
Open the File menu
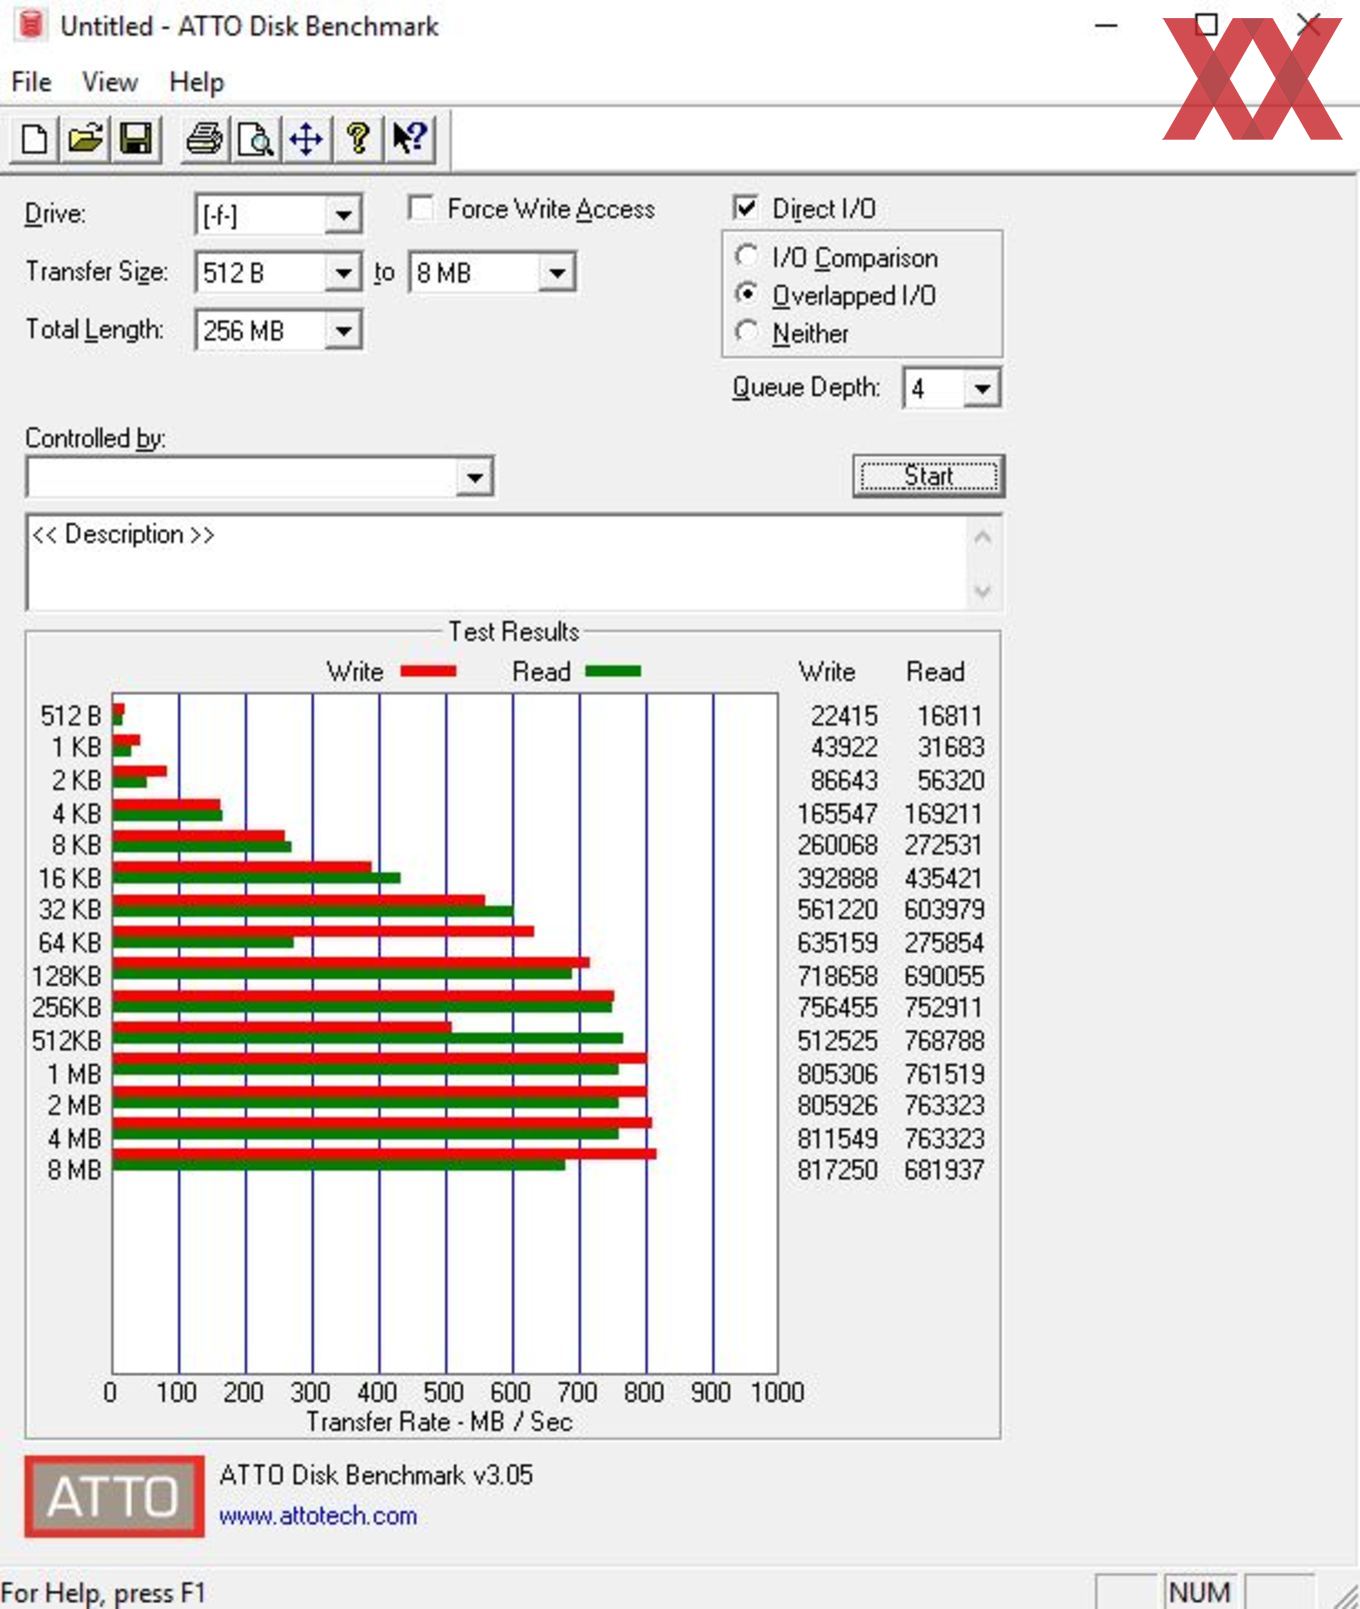click(31, 82)
